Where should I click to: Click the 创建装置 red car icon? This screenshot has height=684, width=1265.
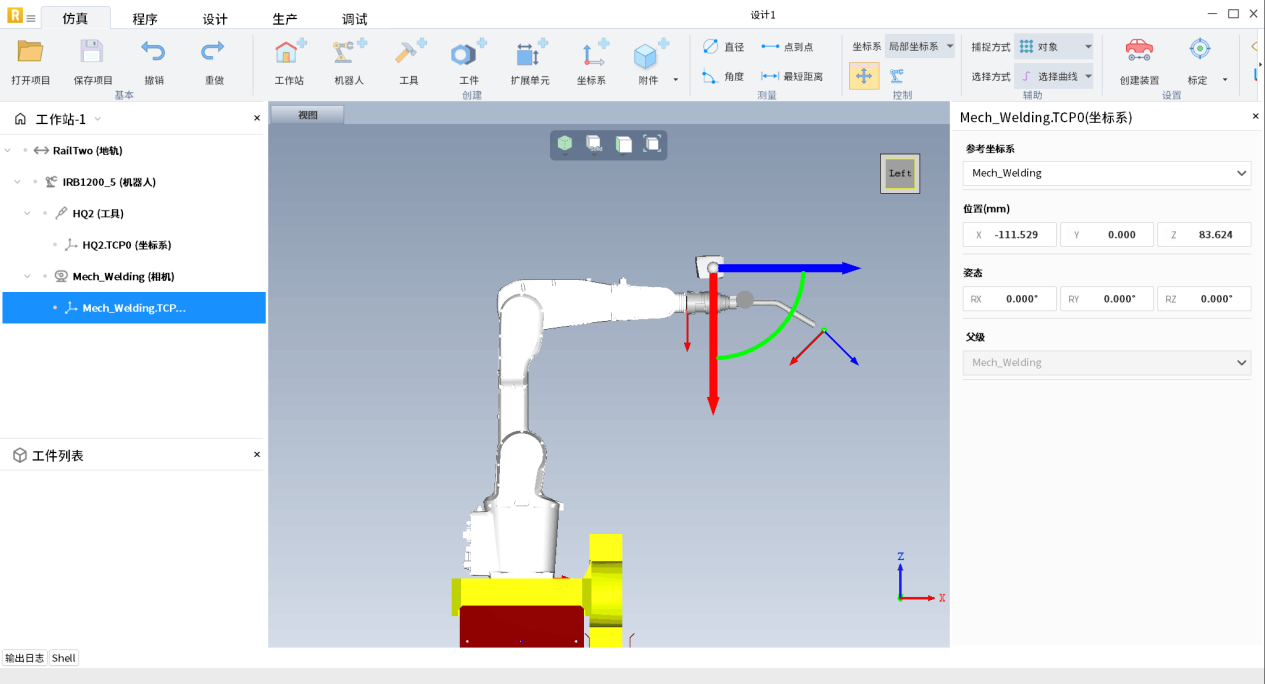coord(1138,52)
